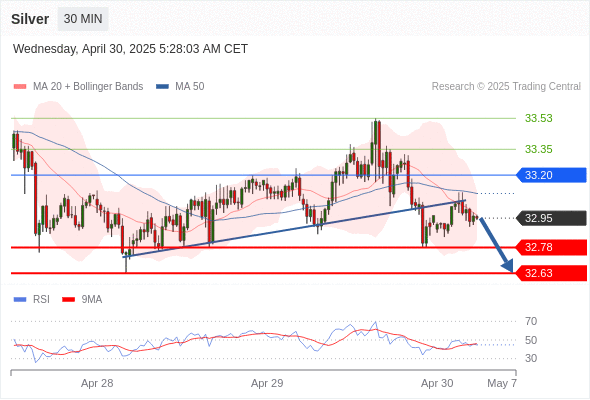Click the dark blue MA 50 legend swatch
Screen dimensions: 590x400
pyautogui.click(x=162, y=87)
